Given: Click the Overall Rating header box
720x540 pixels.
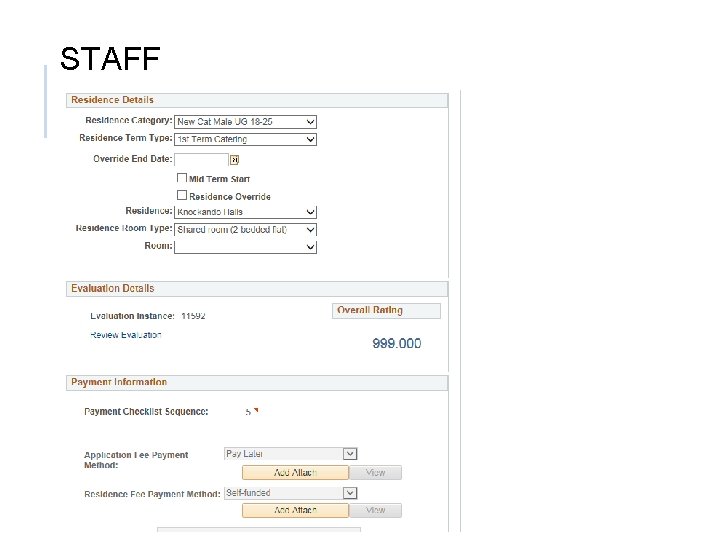Looking at the screenshot, I should click(x=386, y=310).
